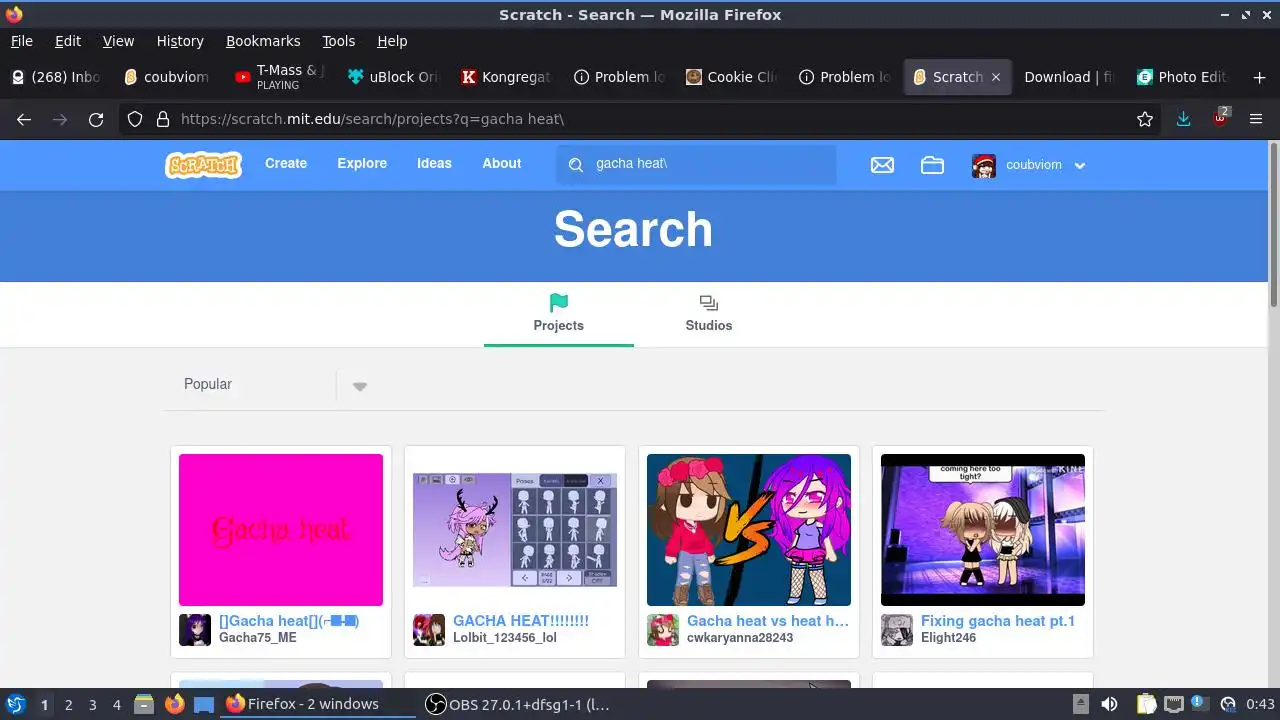Image resolution: width=1280 pixels, height=720 pixels.
Task: Select the Projects search tab
Action: coord(559,314)
